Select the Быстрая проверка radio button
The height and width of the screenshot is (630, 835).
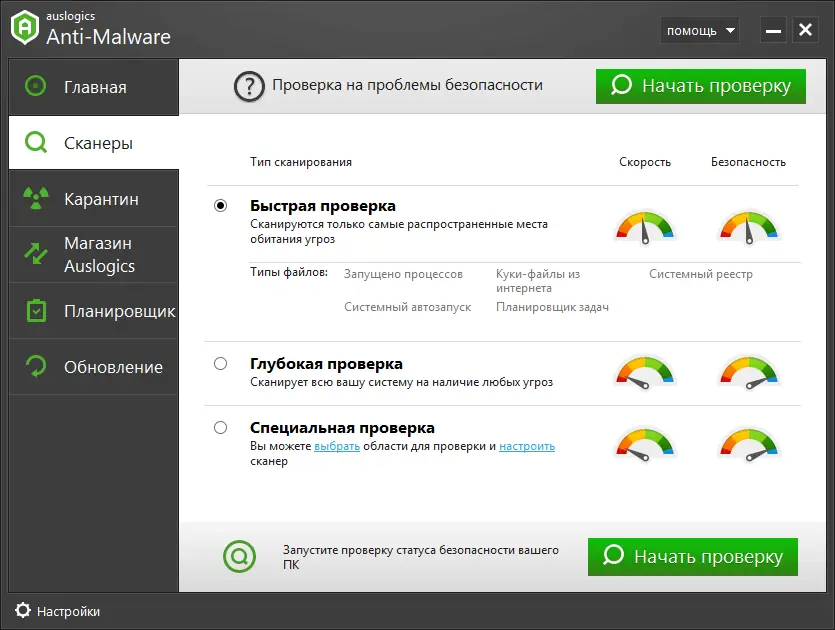coord(220,206)
